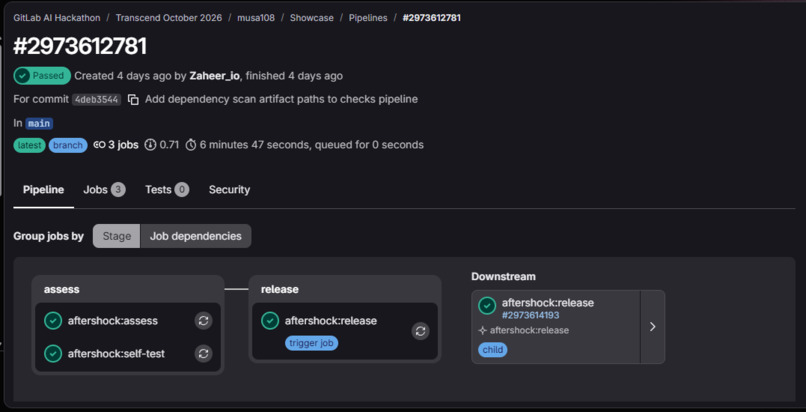Open Showcase project breadcrumb
Screen dimensions: 806x412
312,18
